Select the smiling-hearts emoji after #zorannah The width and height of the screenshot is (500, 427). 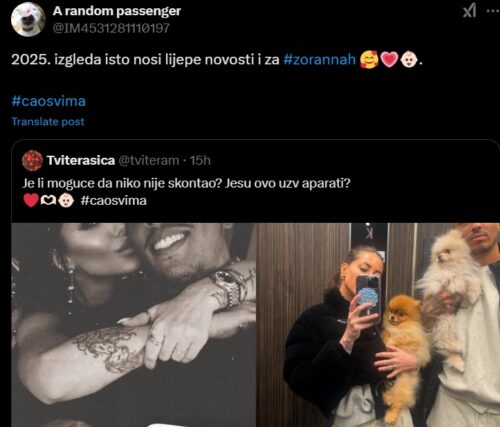pos(369,60)
